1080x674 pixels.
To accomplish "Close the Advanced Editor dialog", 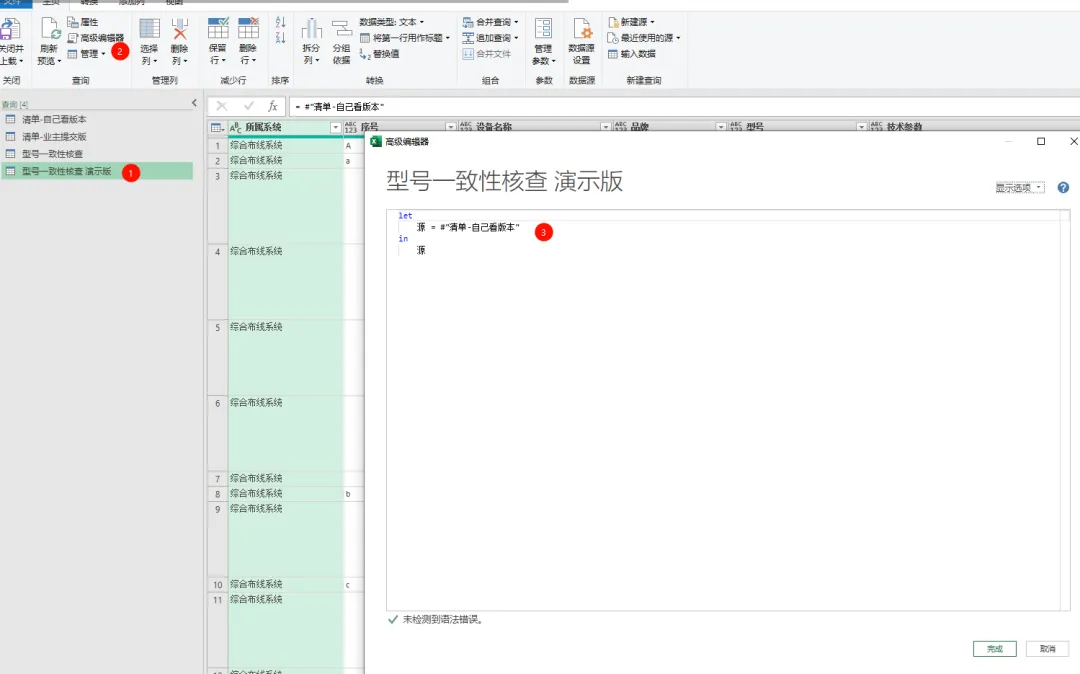I will 1073,141.
